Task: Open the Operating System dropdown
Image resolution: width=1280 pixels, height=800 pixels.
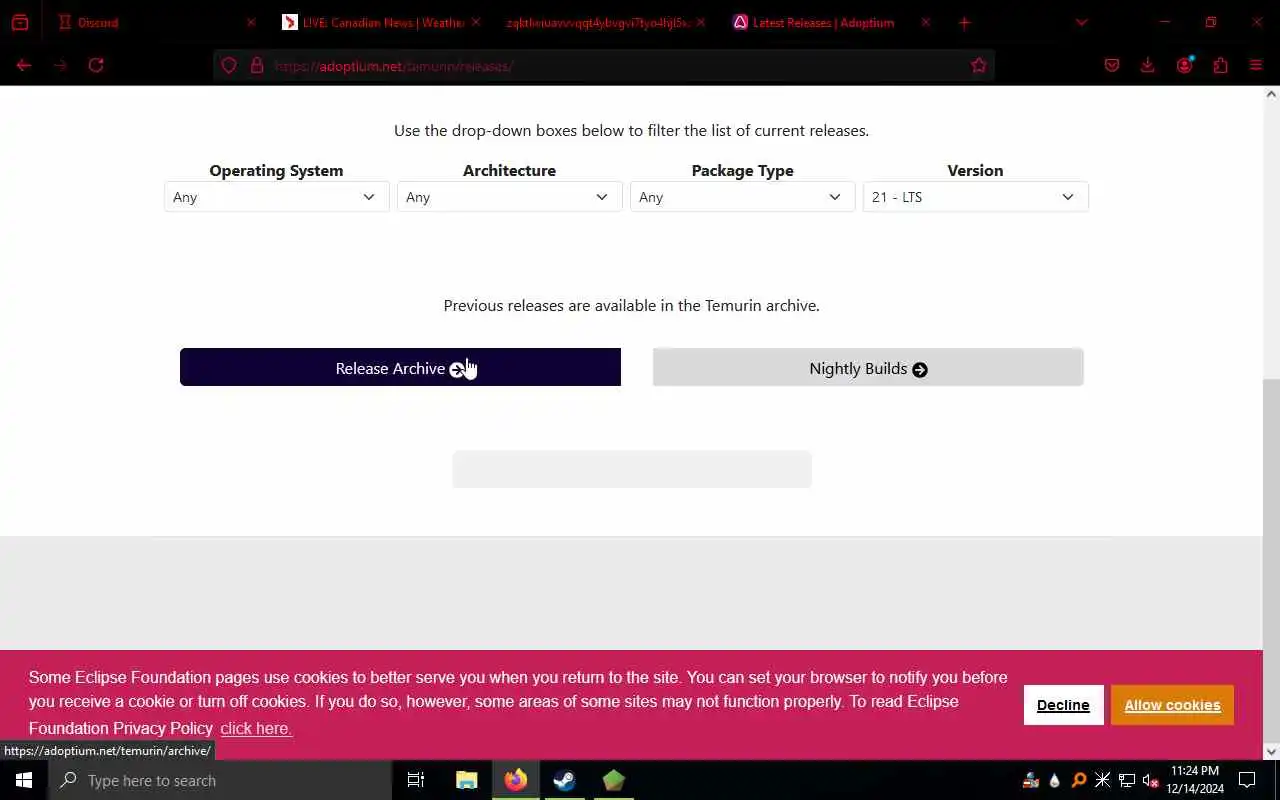Action: coord(276,197)
